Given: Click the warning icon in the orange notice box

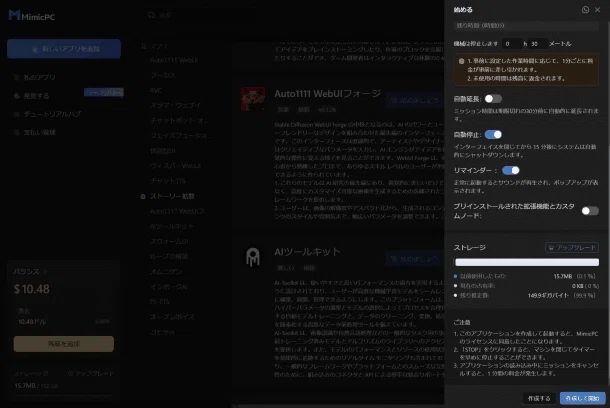Looking at the screenshot, I should click(x=461, y=61).
